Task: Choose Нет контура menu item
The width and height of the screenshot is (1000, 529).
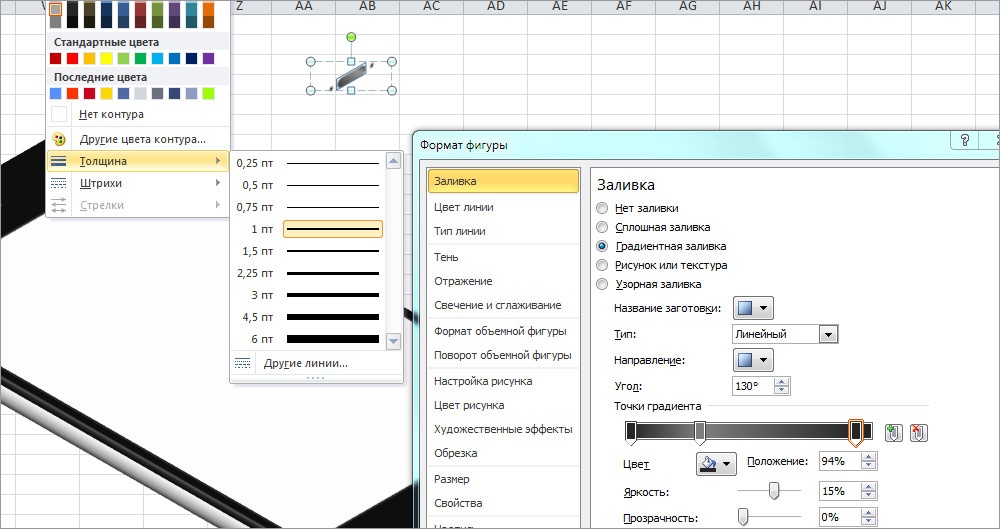Action: [138, 114]
